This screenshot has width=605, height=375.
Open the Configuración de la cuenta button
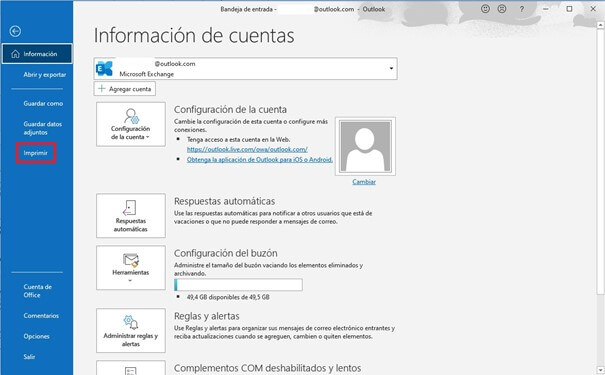coord(131,124)
